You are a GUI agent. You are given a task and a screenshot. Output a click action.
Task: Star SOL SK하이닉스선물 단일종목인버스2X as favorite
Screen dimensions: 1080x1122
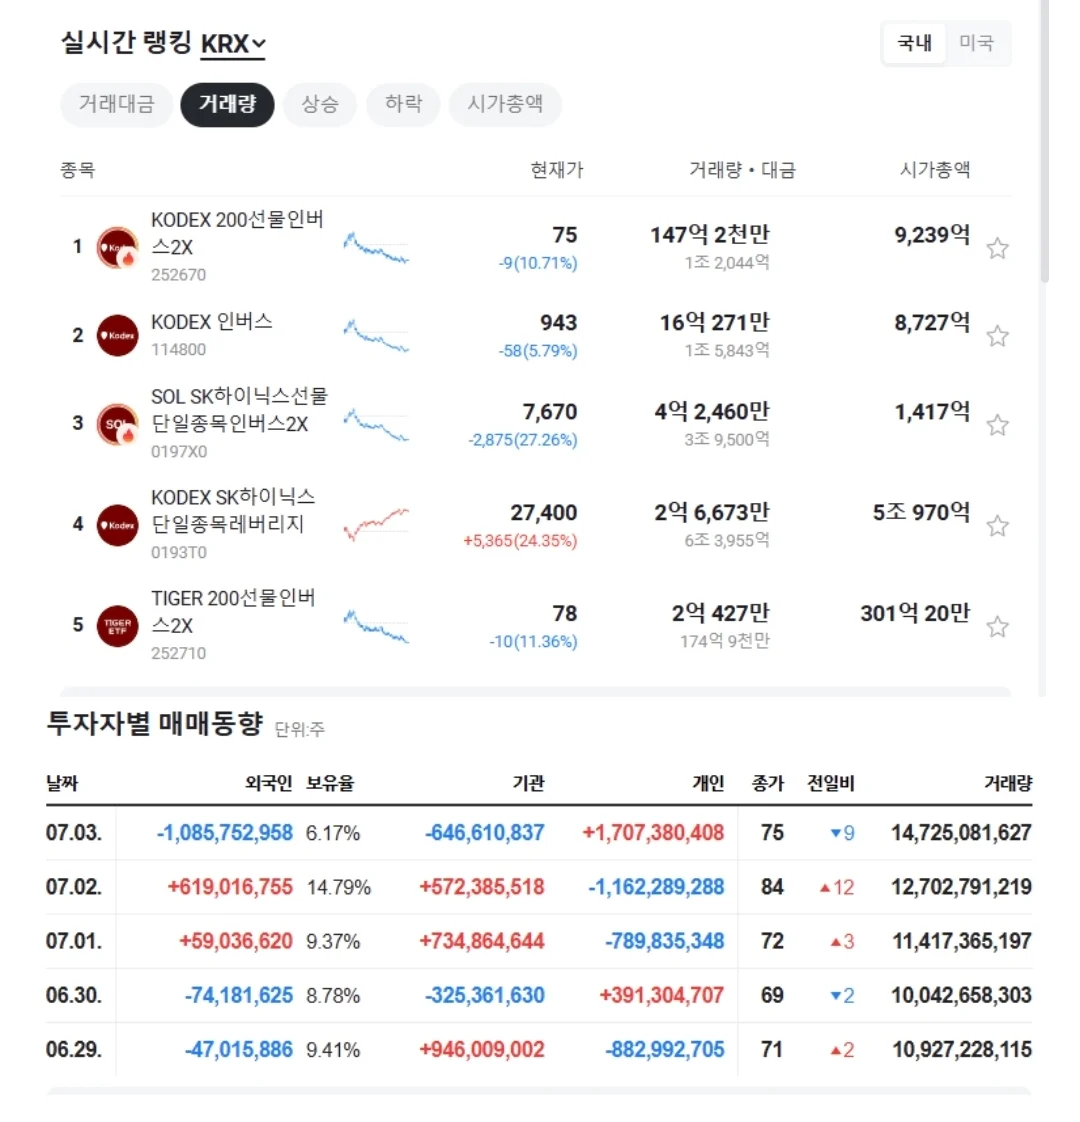[997, 425]
